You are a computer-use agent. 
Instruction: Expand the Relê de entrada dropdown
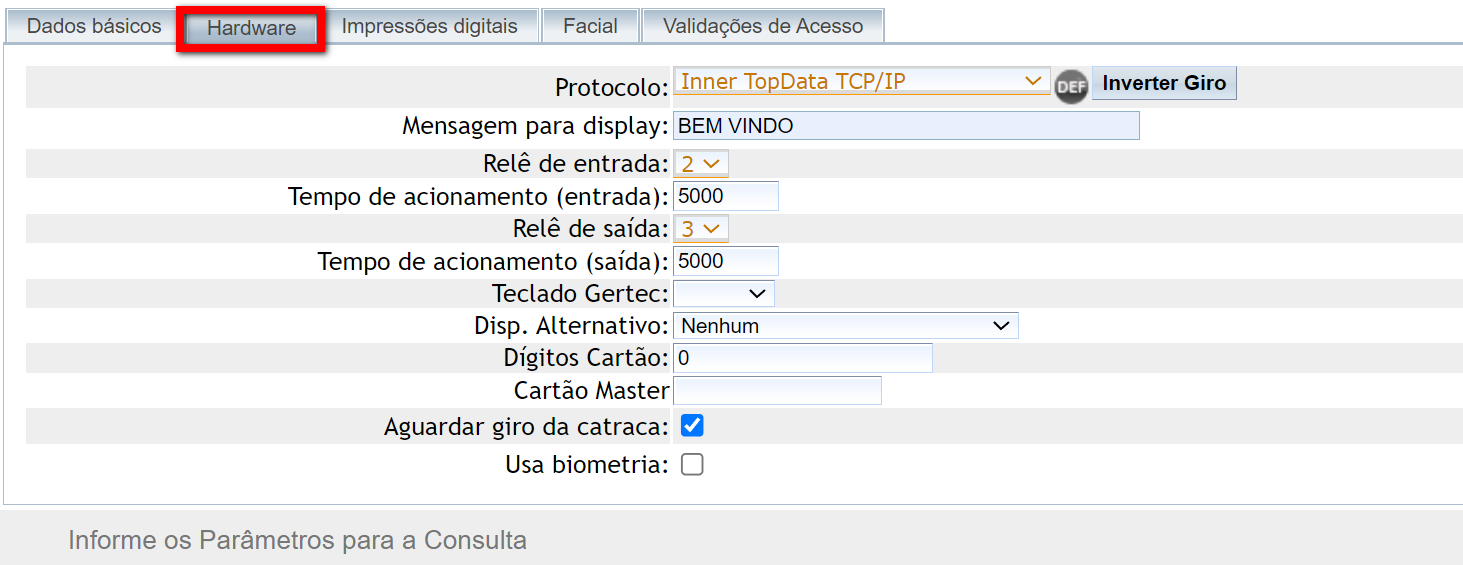(x=701, y=163)
